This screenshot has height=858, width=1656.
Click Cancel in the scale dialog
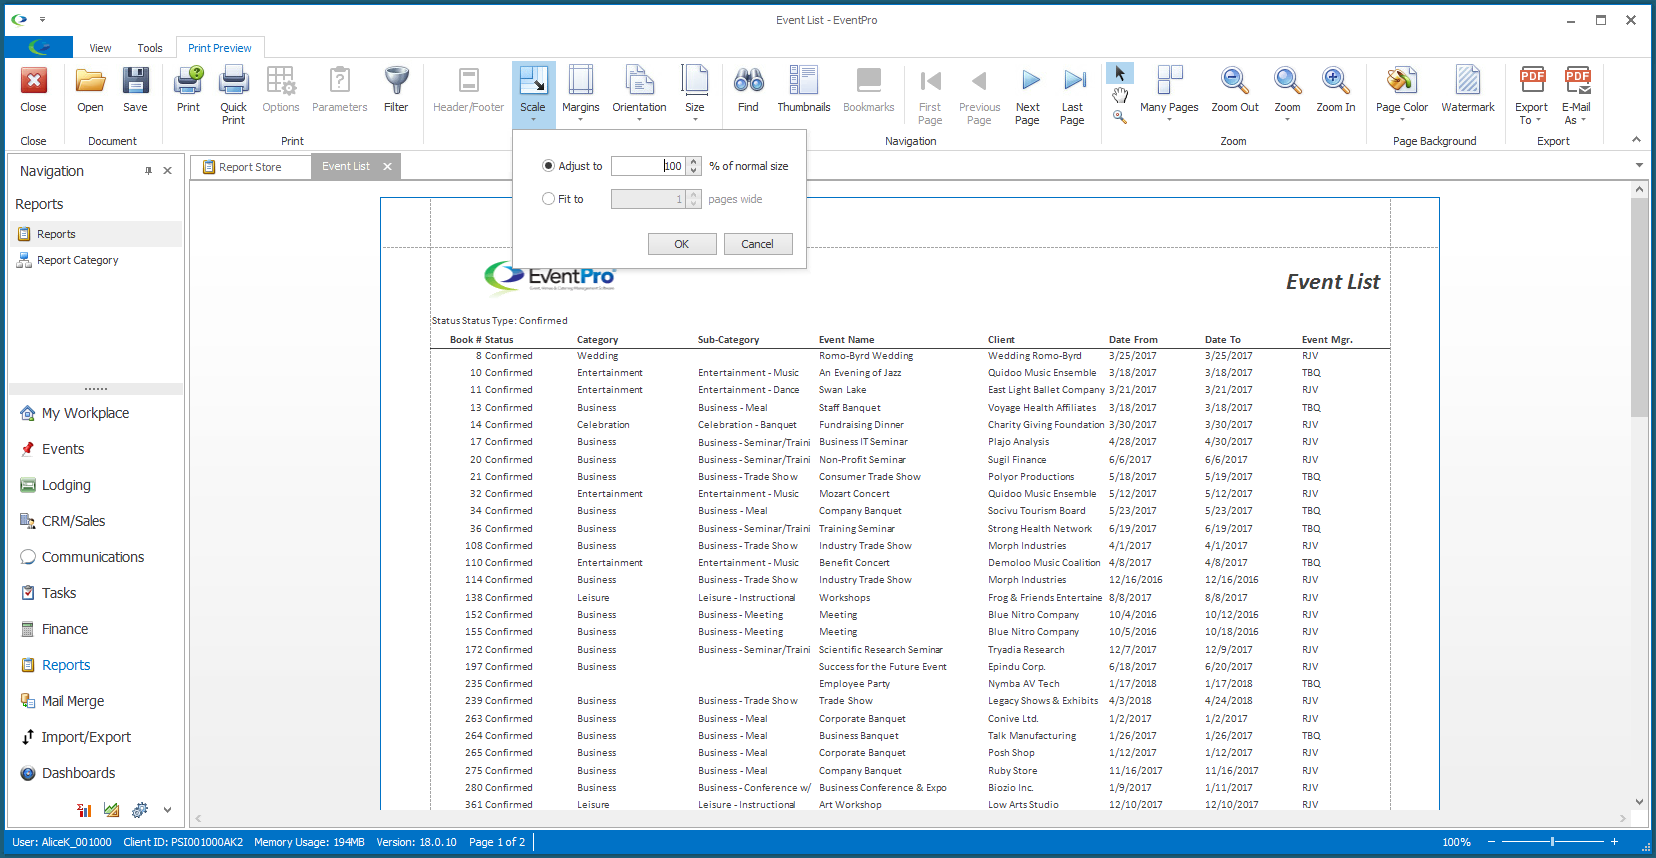pyautogui.click(x=757, y=244)
